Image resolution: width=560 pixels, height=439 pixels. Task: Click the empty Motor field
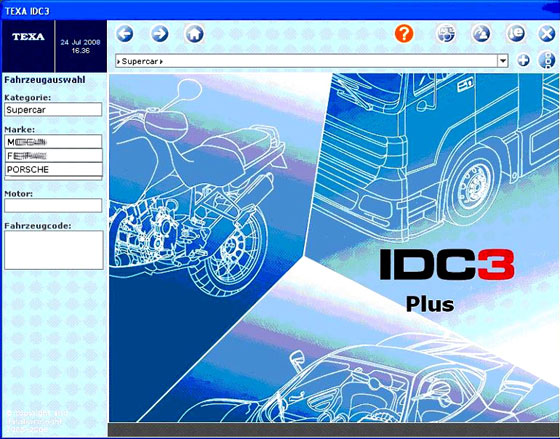53,205
